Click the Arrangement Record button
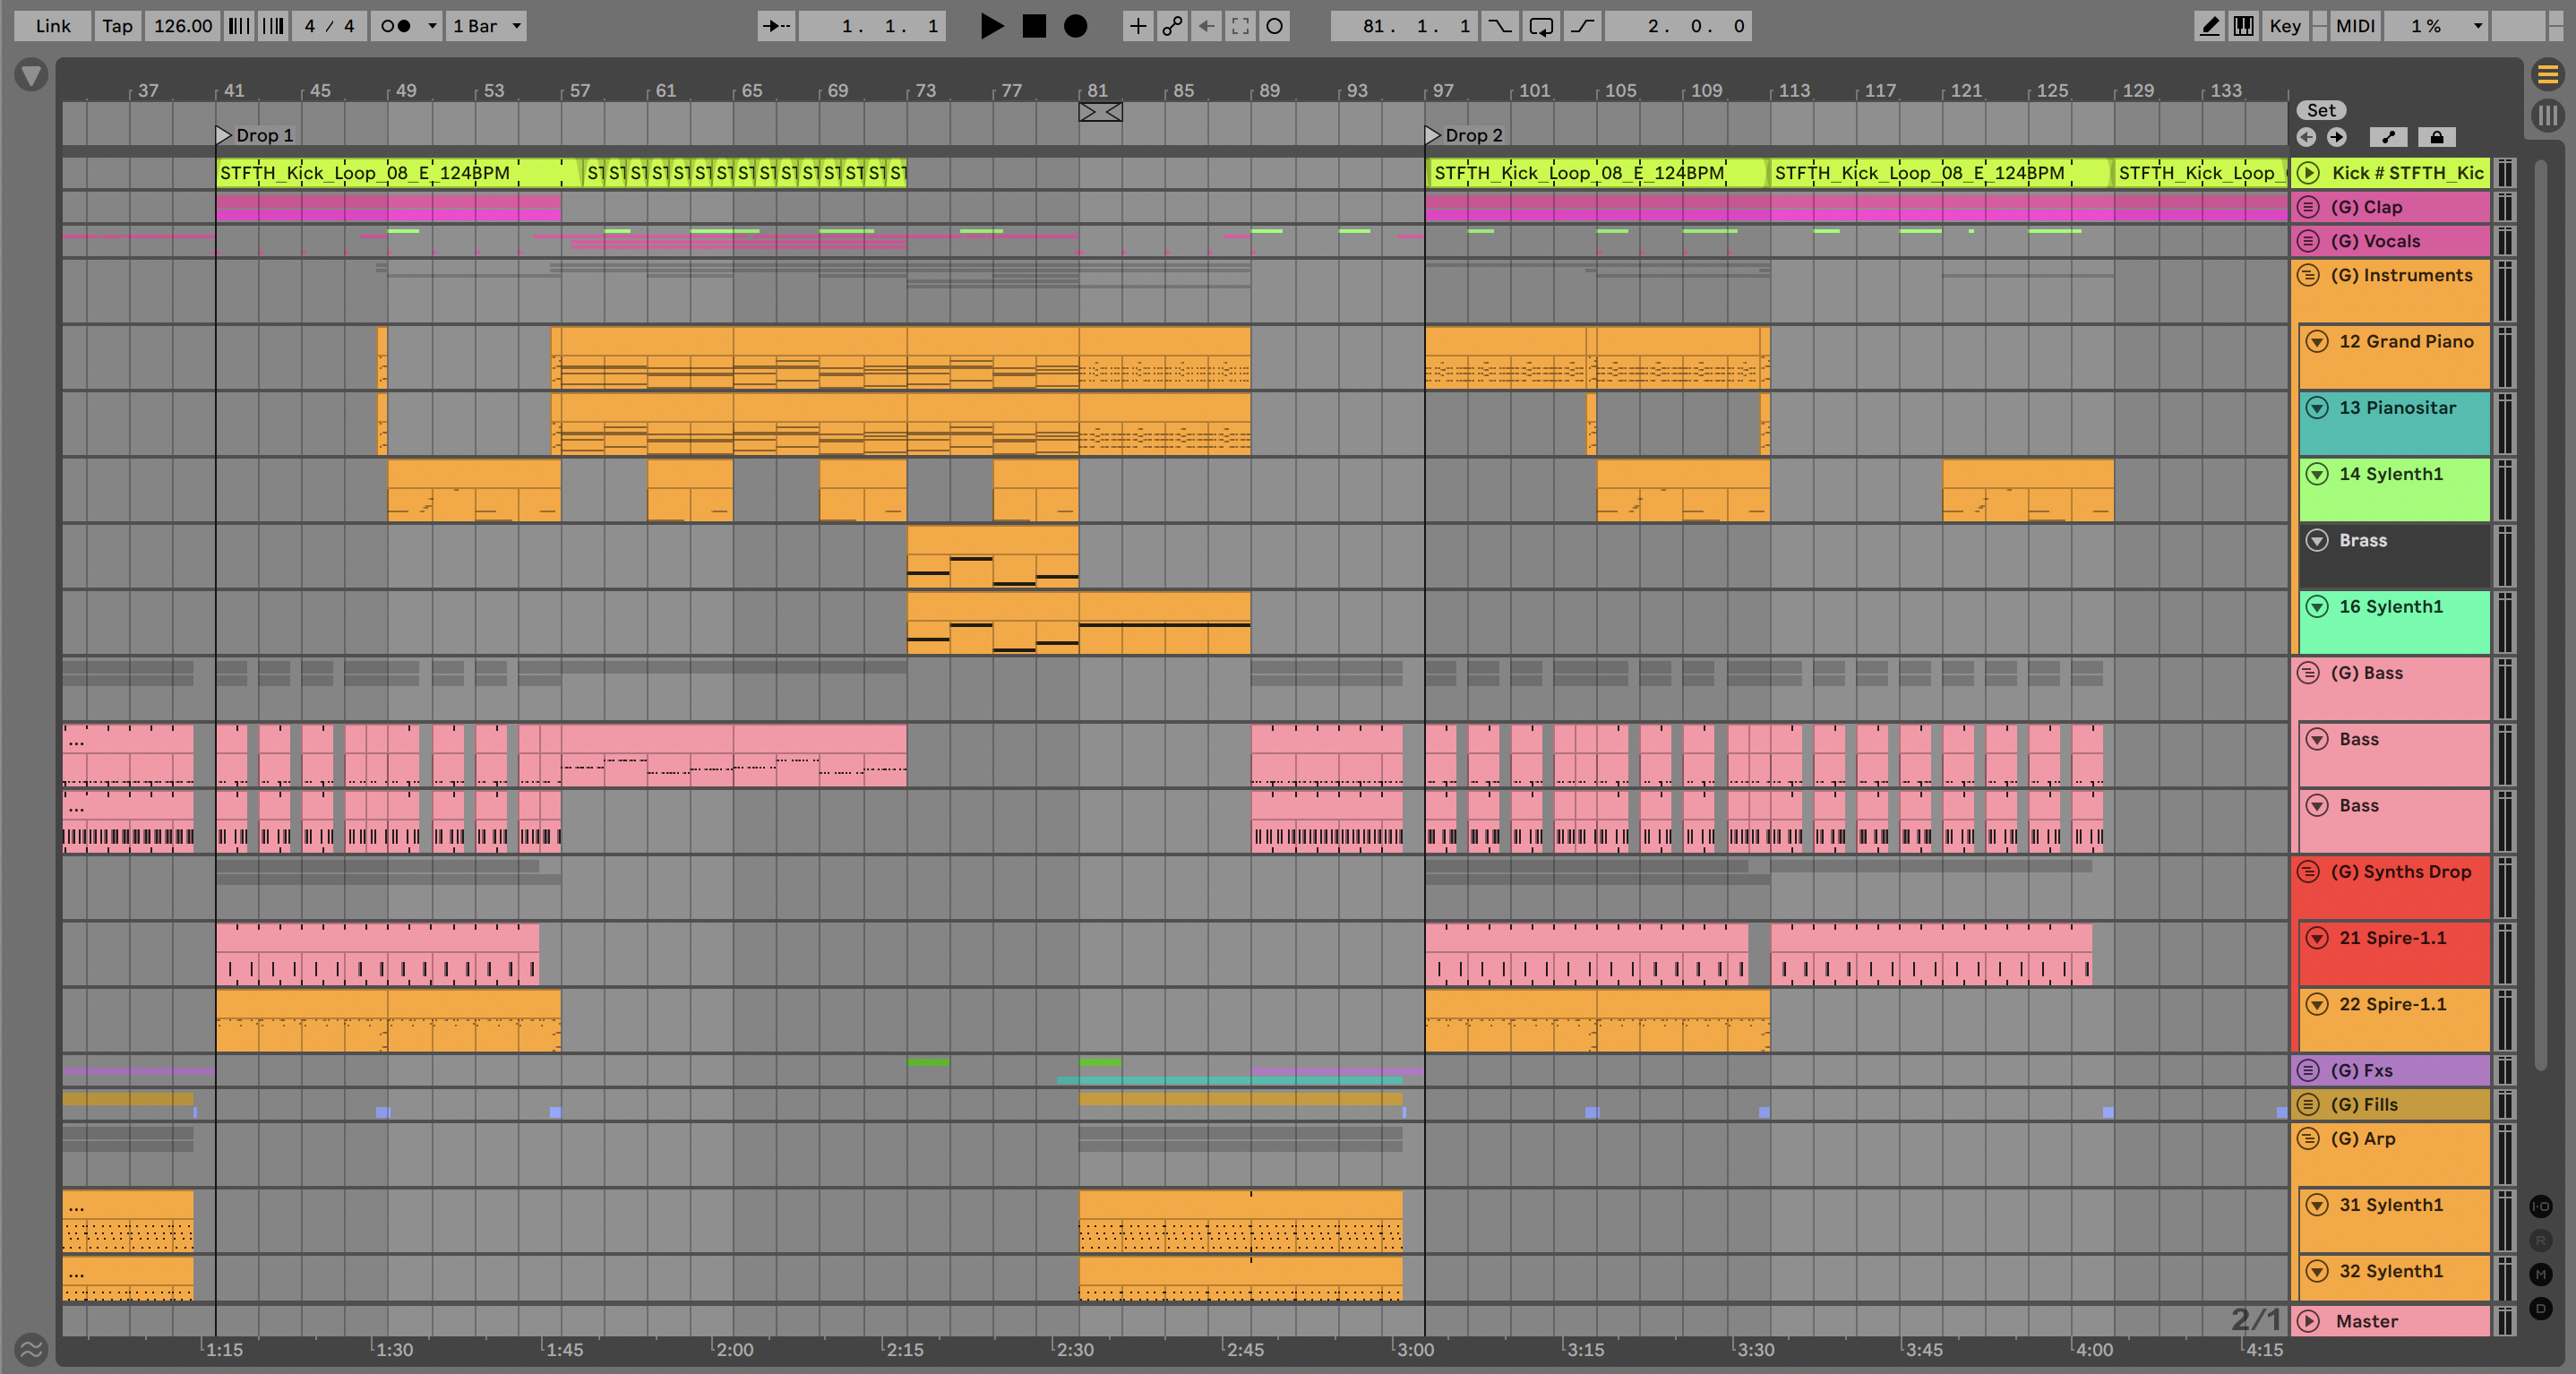This screenshot has height=1374, width=2576. [1075, 26]
